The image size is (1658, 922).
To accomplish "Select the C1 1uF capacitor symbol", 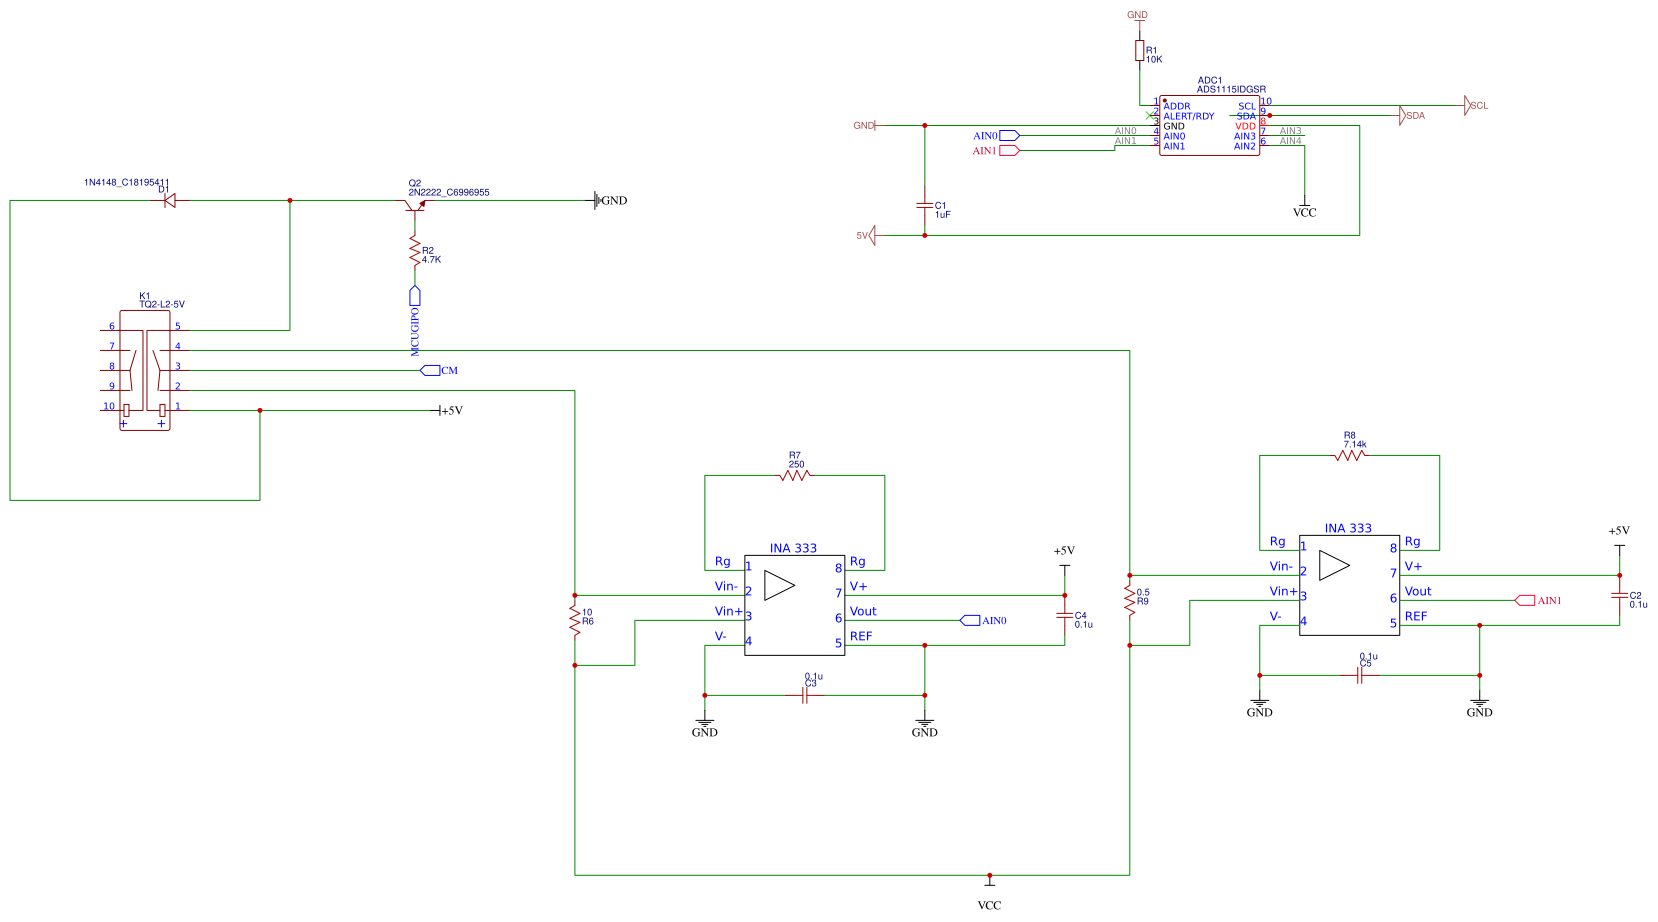I will tap(925, 206).
